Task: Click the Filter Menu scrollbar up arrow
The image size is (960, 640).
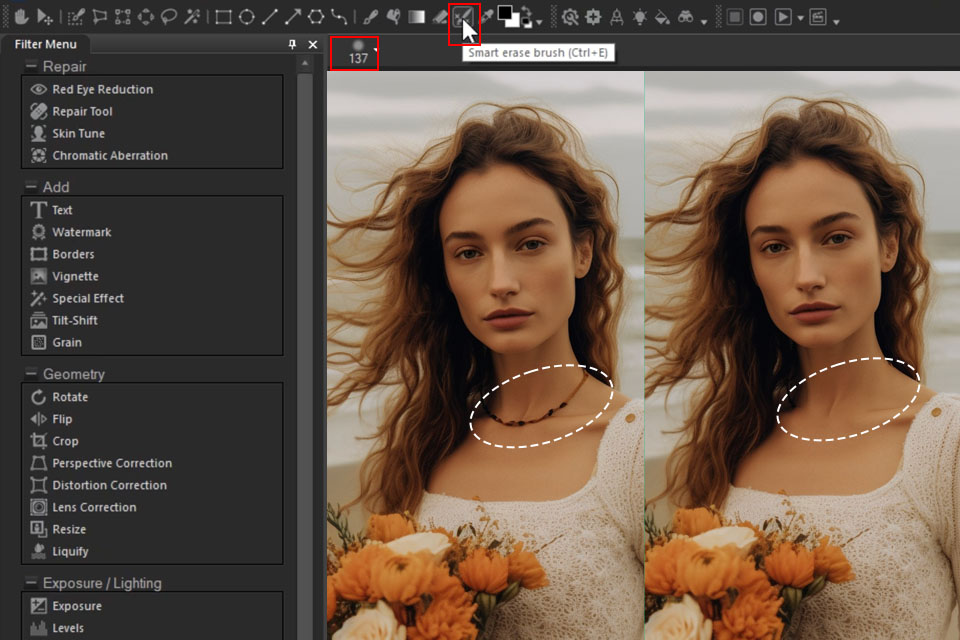Action: tap(306, 62)
